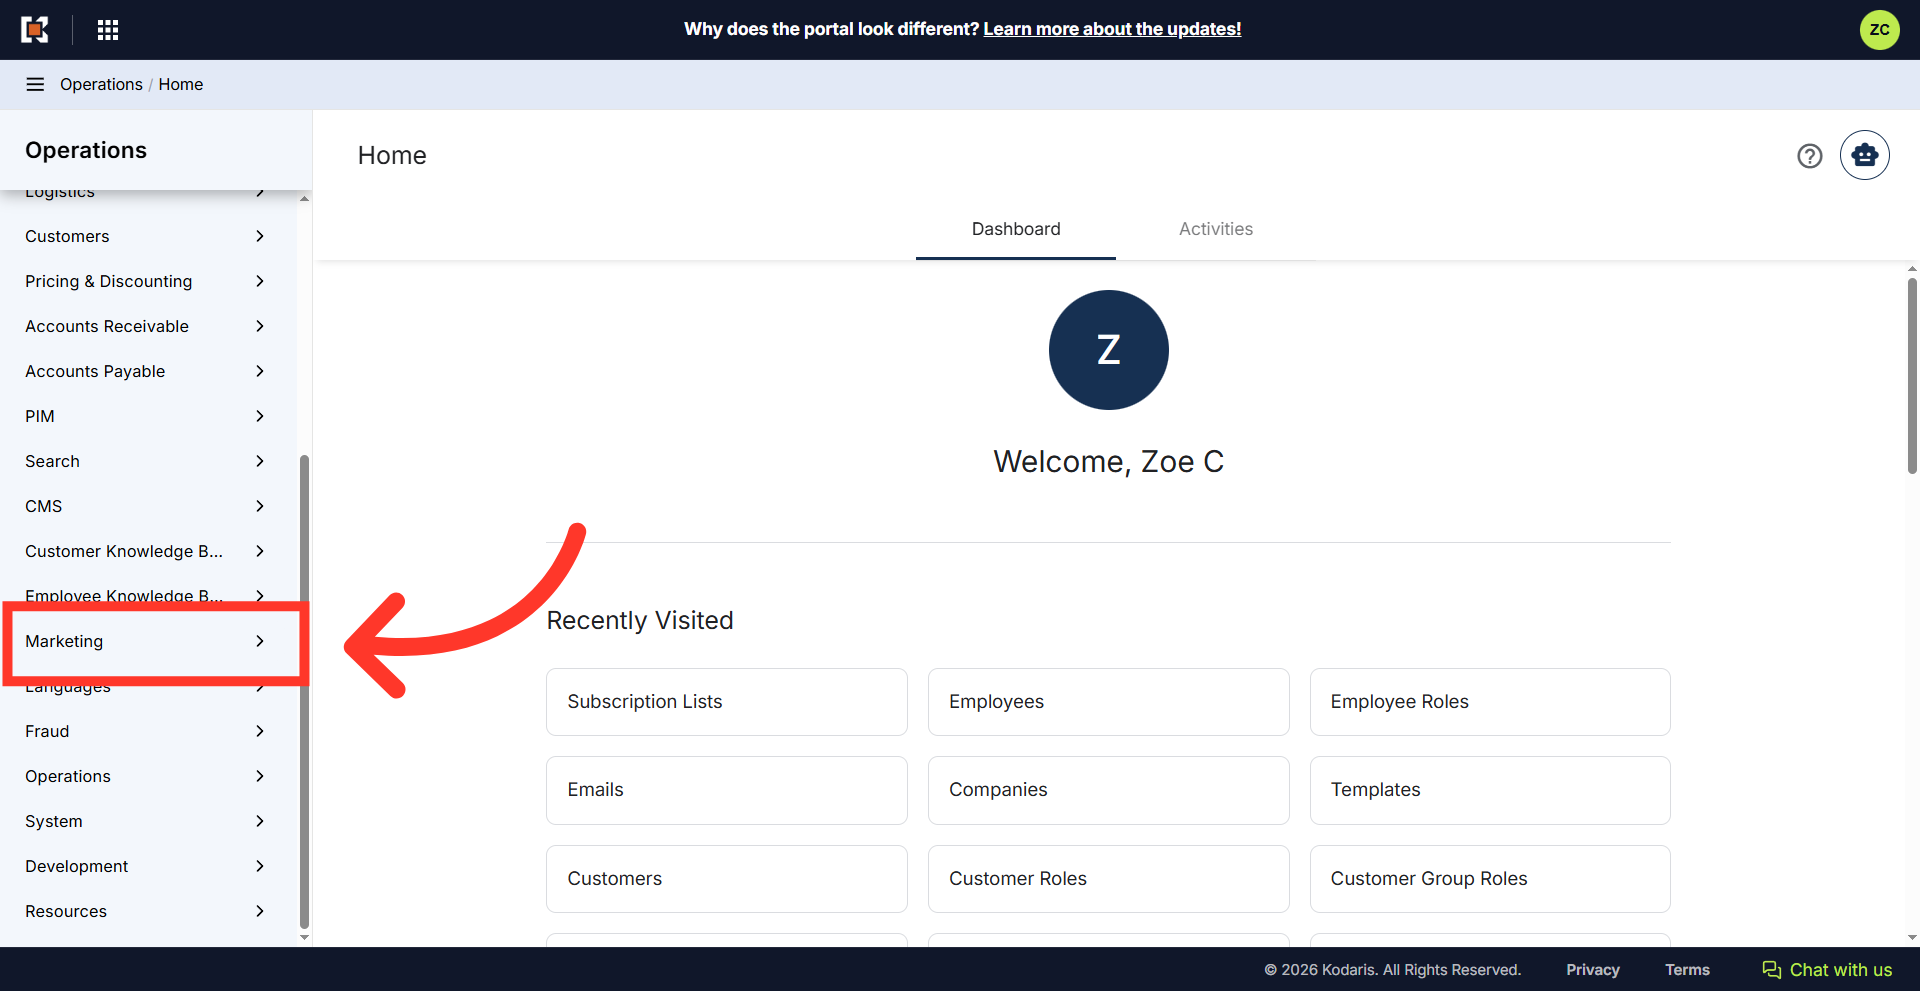This screenshot has height=991, width=1920.
Task: Expand the Fraud sidebar section
Action: click(x=146, y=731)
